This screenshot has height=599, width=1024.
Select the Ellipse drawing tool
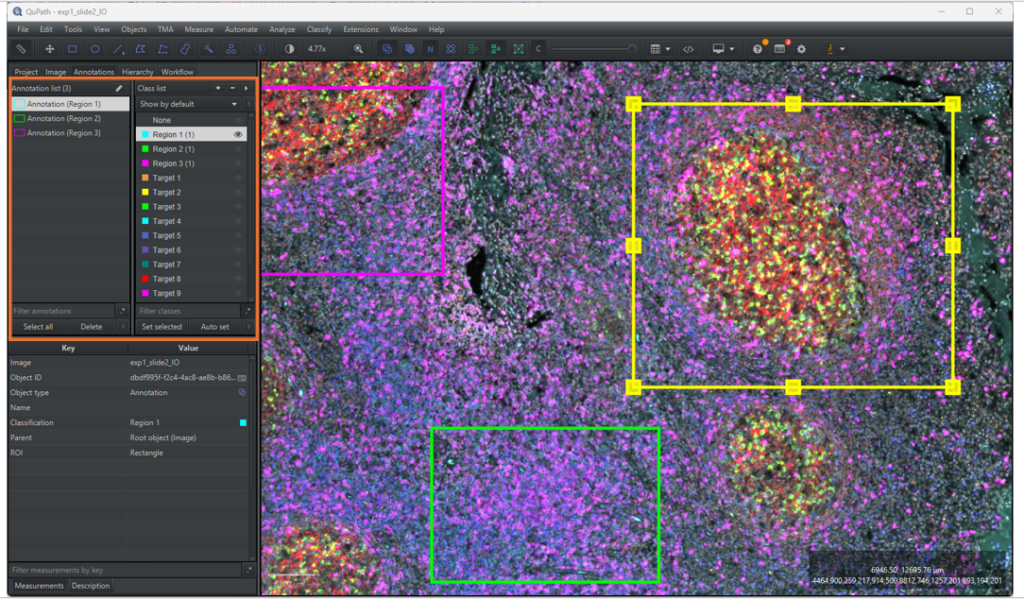(x=93, y=47)
